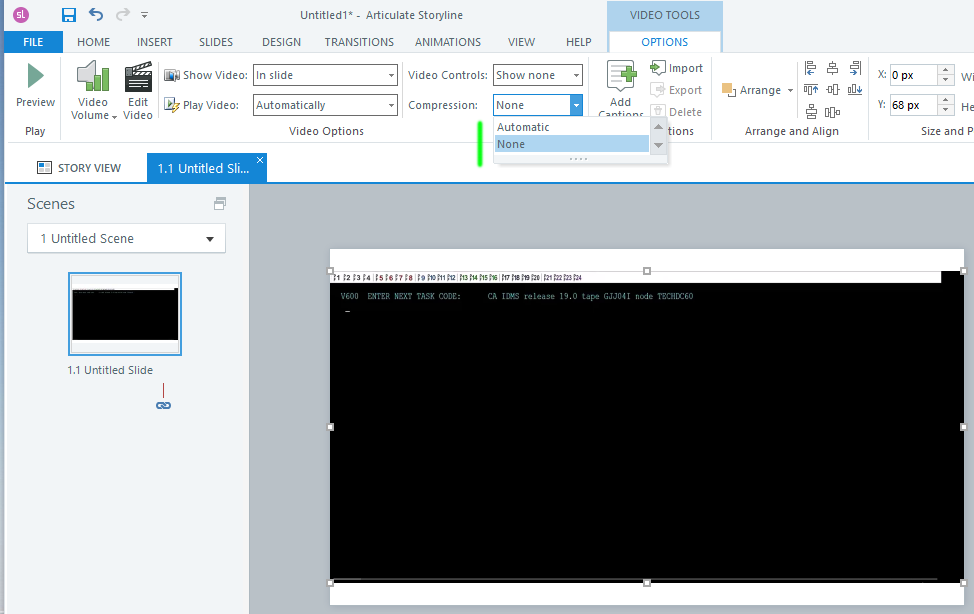Click the Preview play icon

click(35, 77)
